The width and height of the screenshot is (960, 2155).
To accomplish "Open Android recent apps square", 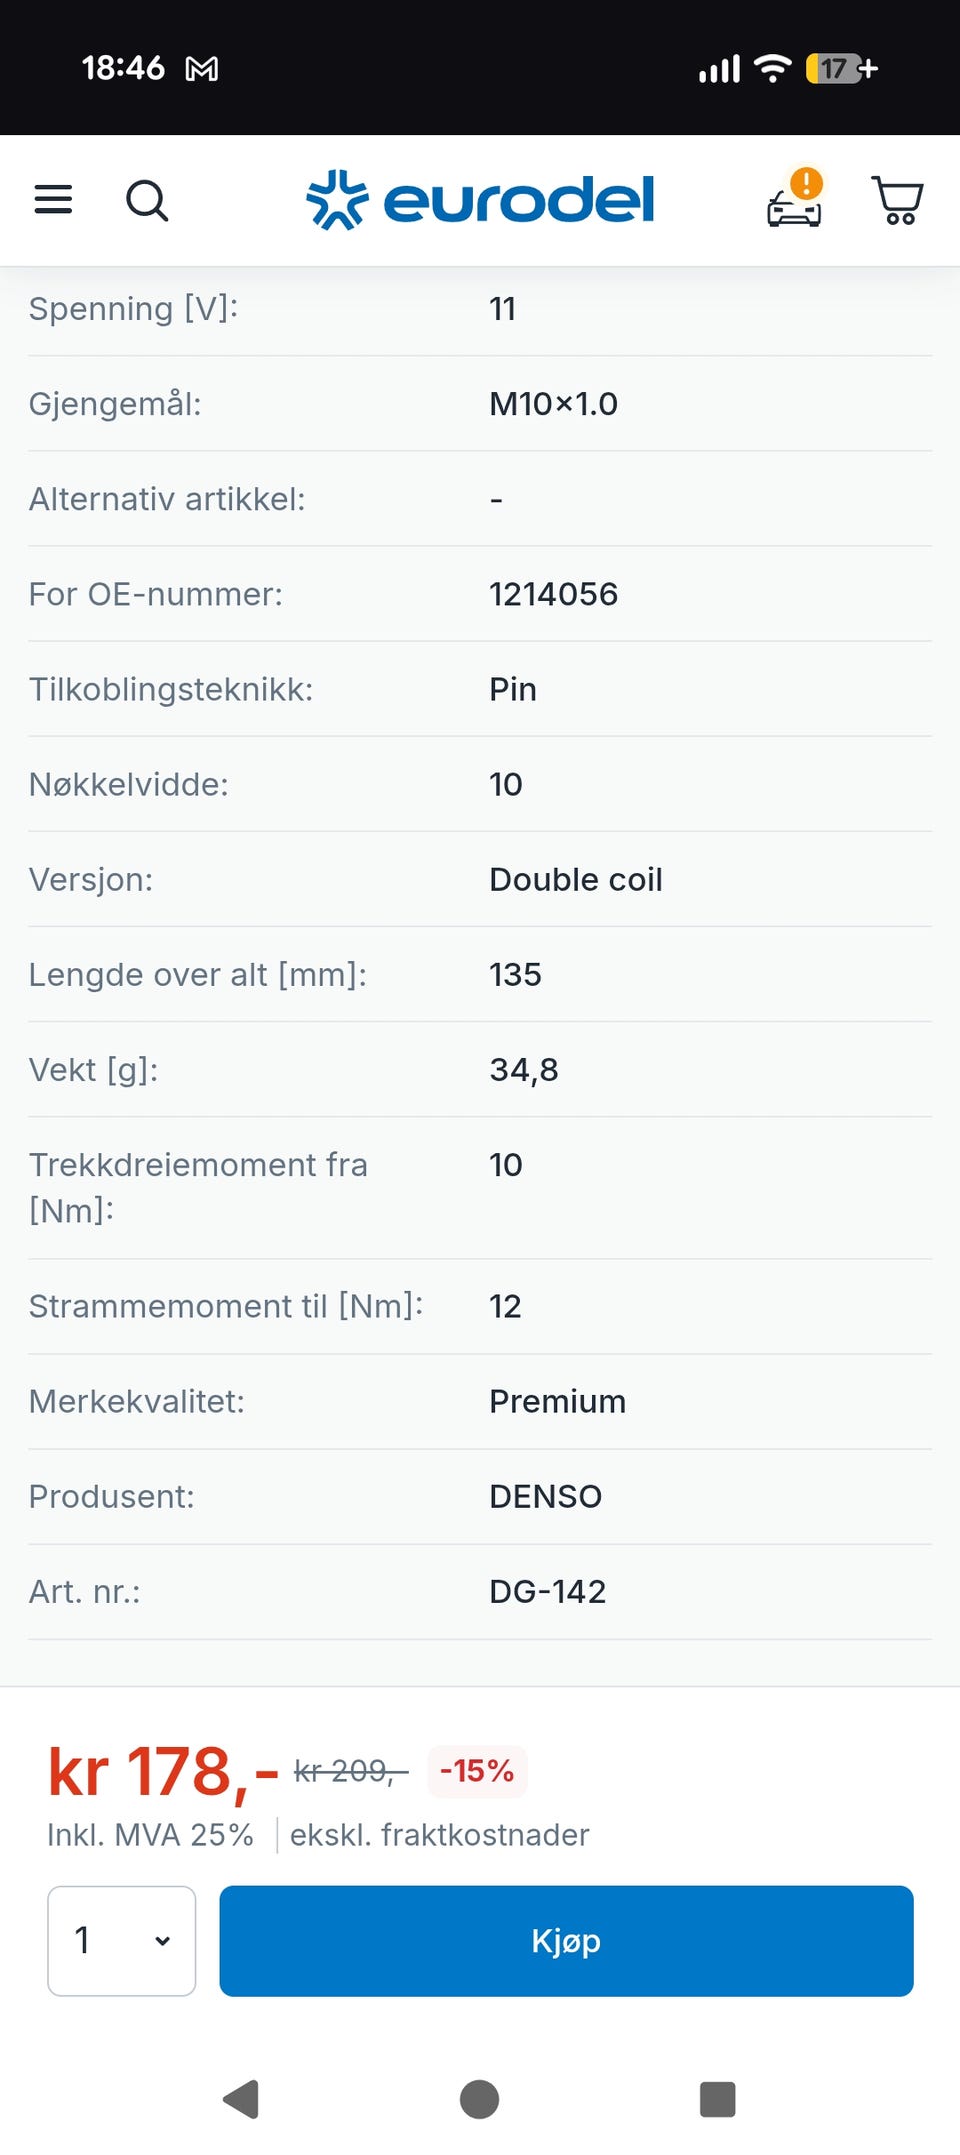I will pos(717,2099).
